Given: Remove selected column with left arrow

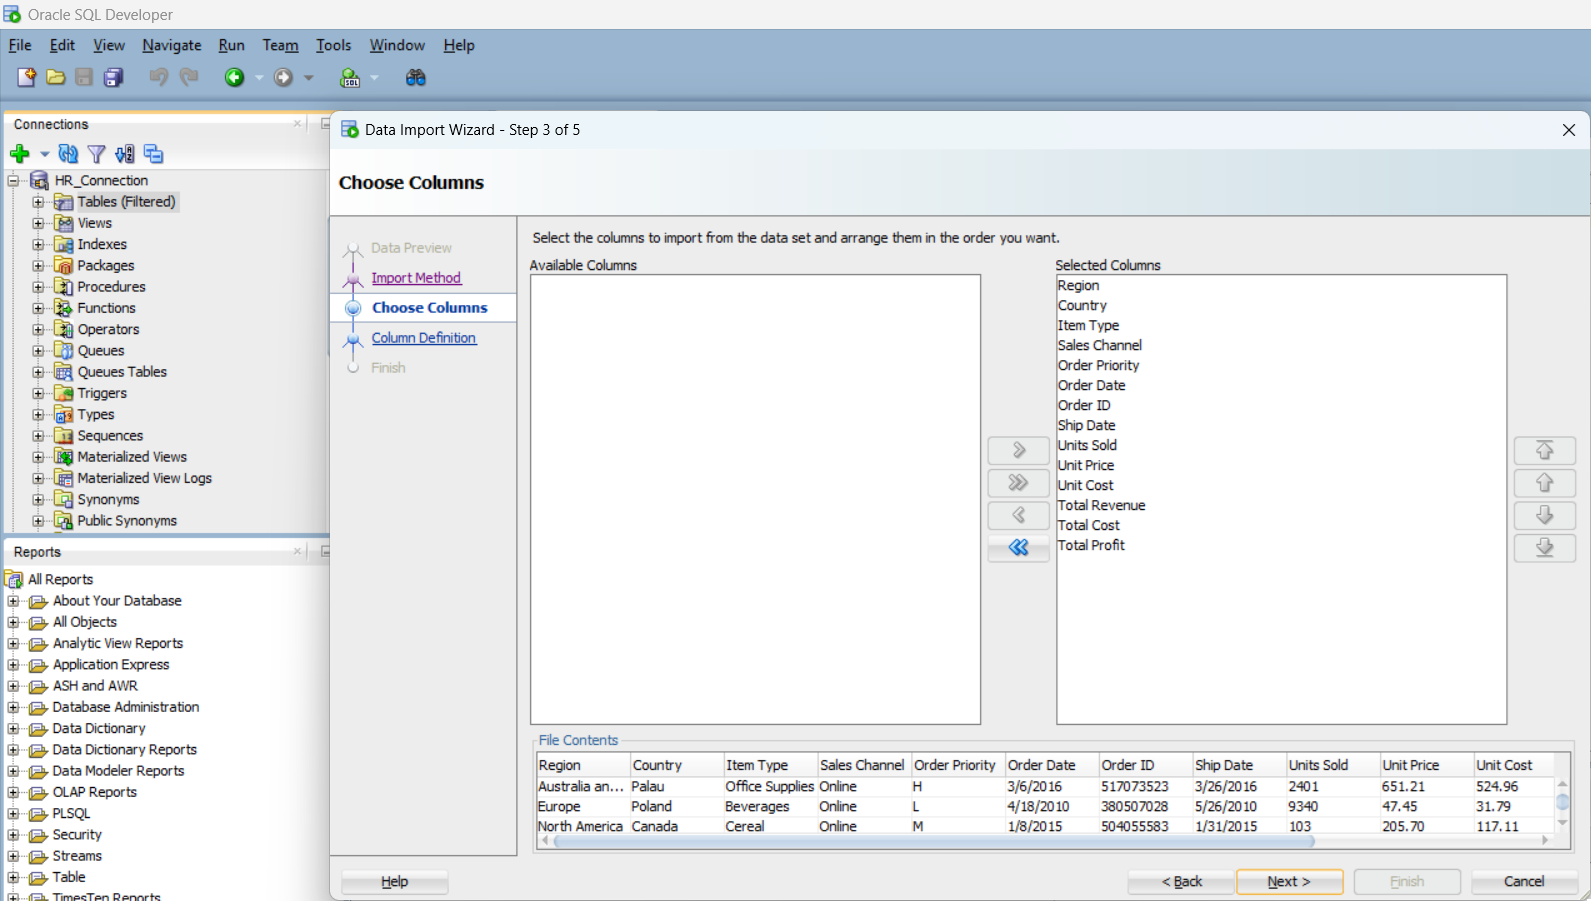Looking at the screenshot, I should [x=1018, y=515].
